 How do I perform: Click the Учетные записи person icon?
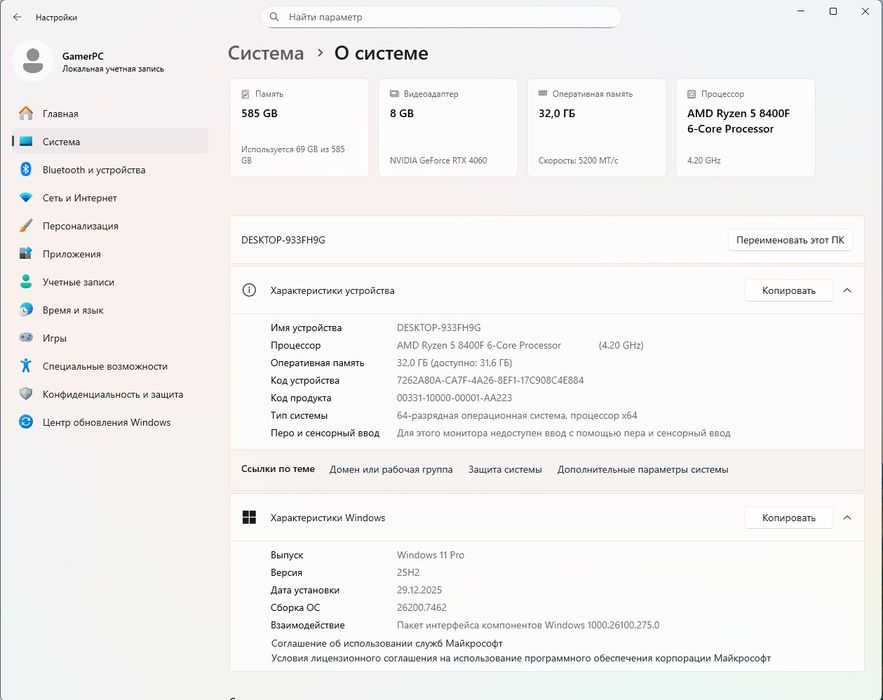tap(26, 282)
